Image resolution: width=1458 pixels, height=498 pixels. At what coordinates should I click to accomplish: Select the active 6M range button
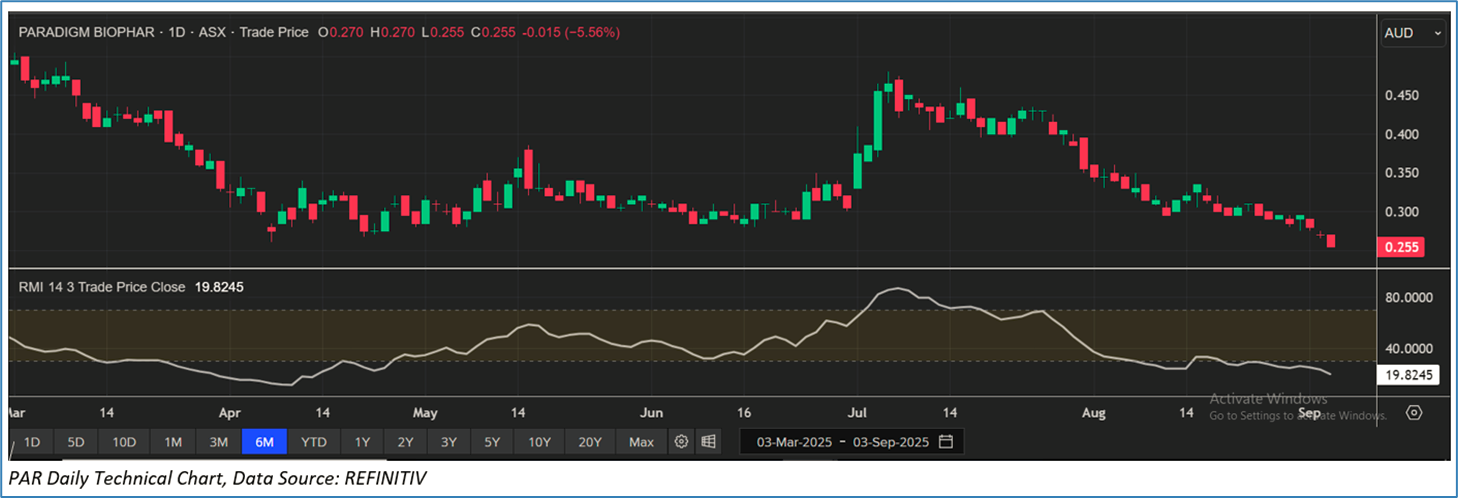(x=264, y=442)
